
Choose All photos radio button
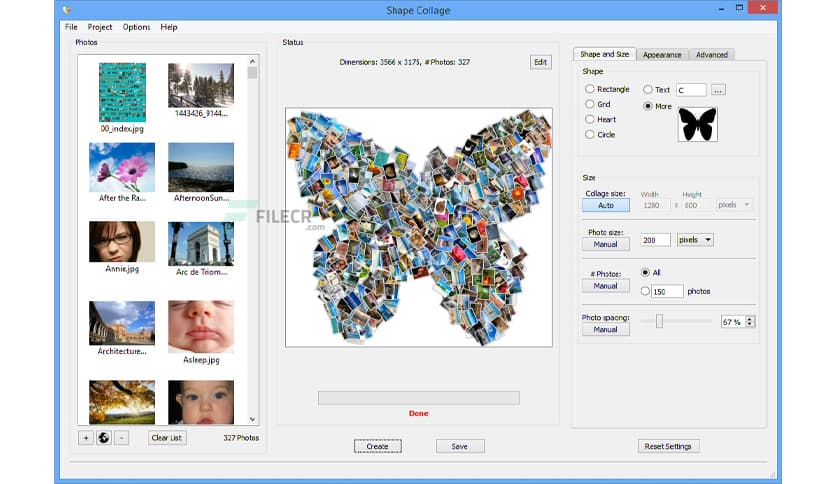pos(645,272)
